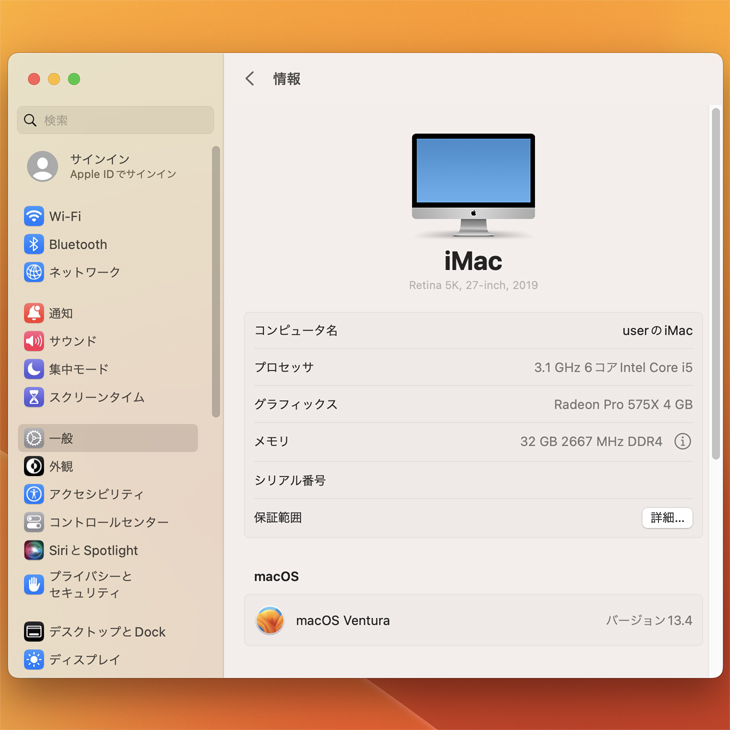The image size is (730, 730).
Task: Click the main pane vertical scrollbar
Action: tap(715, 284)
